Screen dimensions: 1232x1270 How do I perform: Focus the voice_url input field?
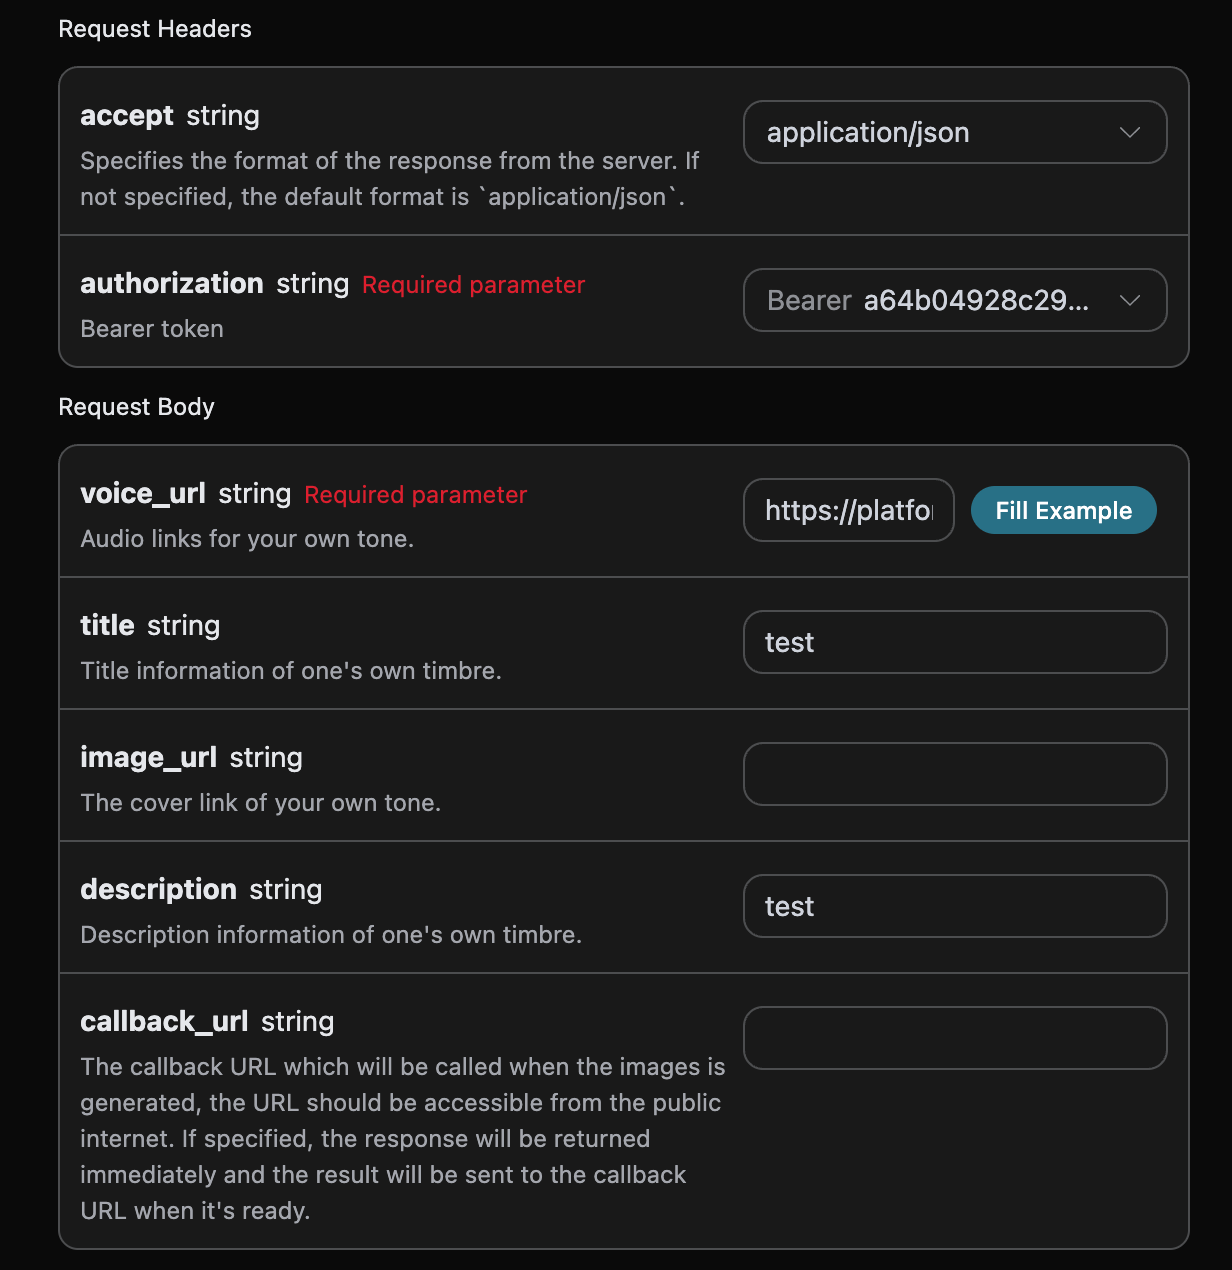click(848, 510)
